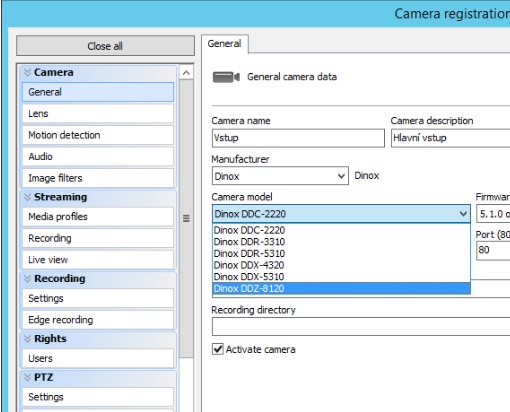The height and width of the screenshot is (412, 510).
Task: Open Settings under PTZ section
Action: [x=98, y=397]
